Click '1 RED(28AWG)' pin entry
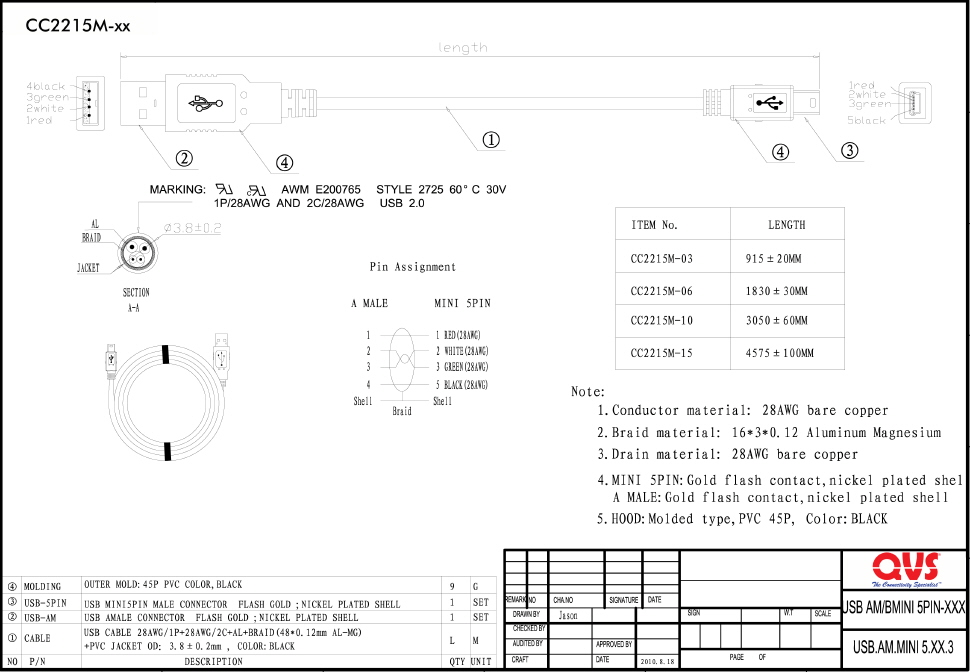 pyautogui.click(x=458, y=335)
